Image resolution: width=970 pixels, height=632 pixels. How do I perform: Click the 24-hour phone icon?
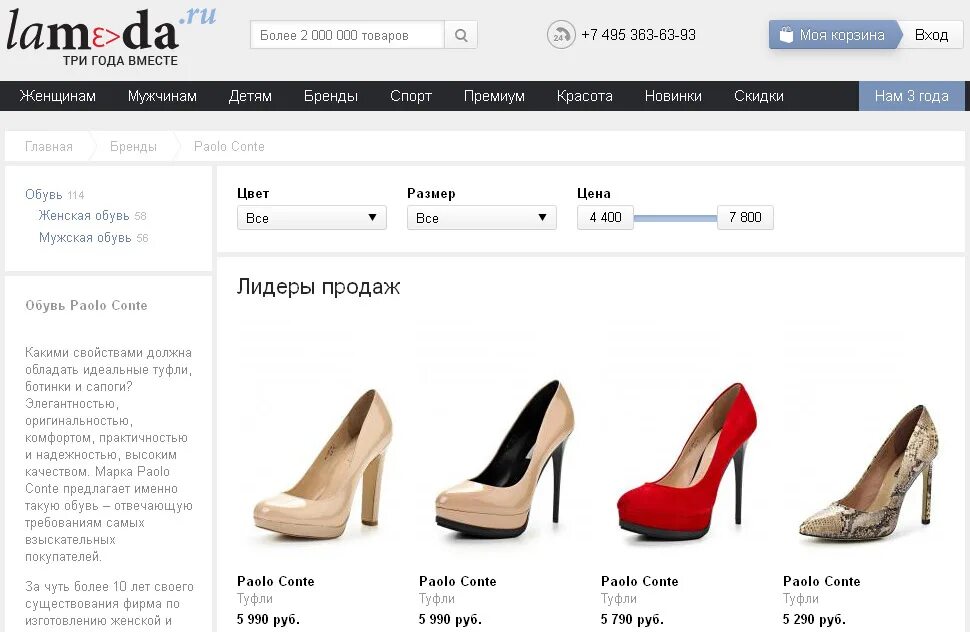click(560, 35)
